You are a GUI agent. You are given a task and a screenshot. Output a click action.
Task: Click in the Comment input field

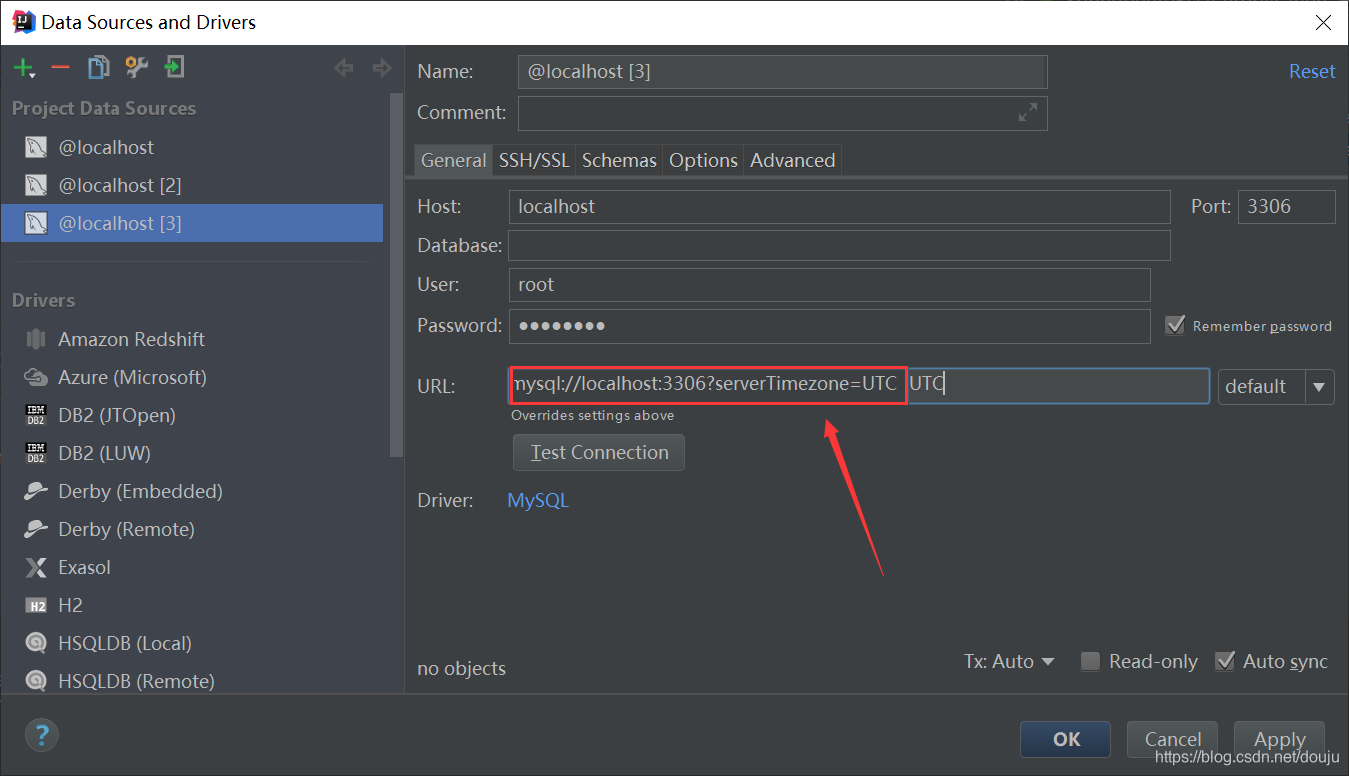[782, 113]
